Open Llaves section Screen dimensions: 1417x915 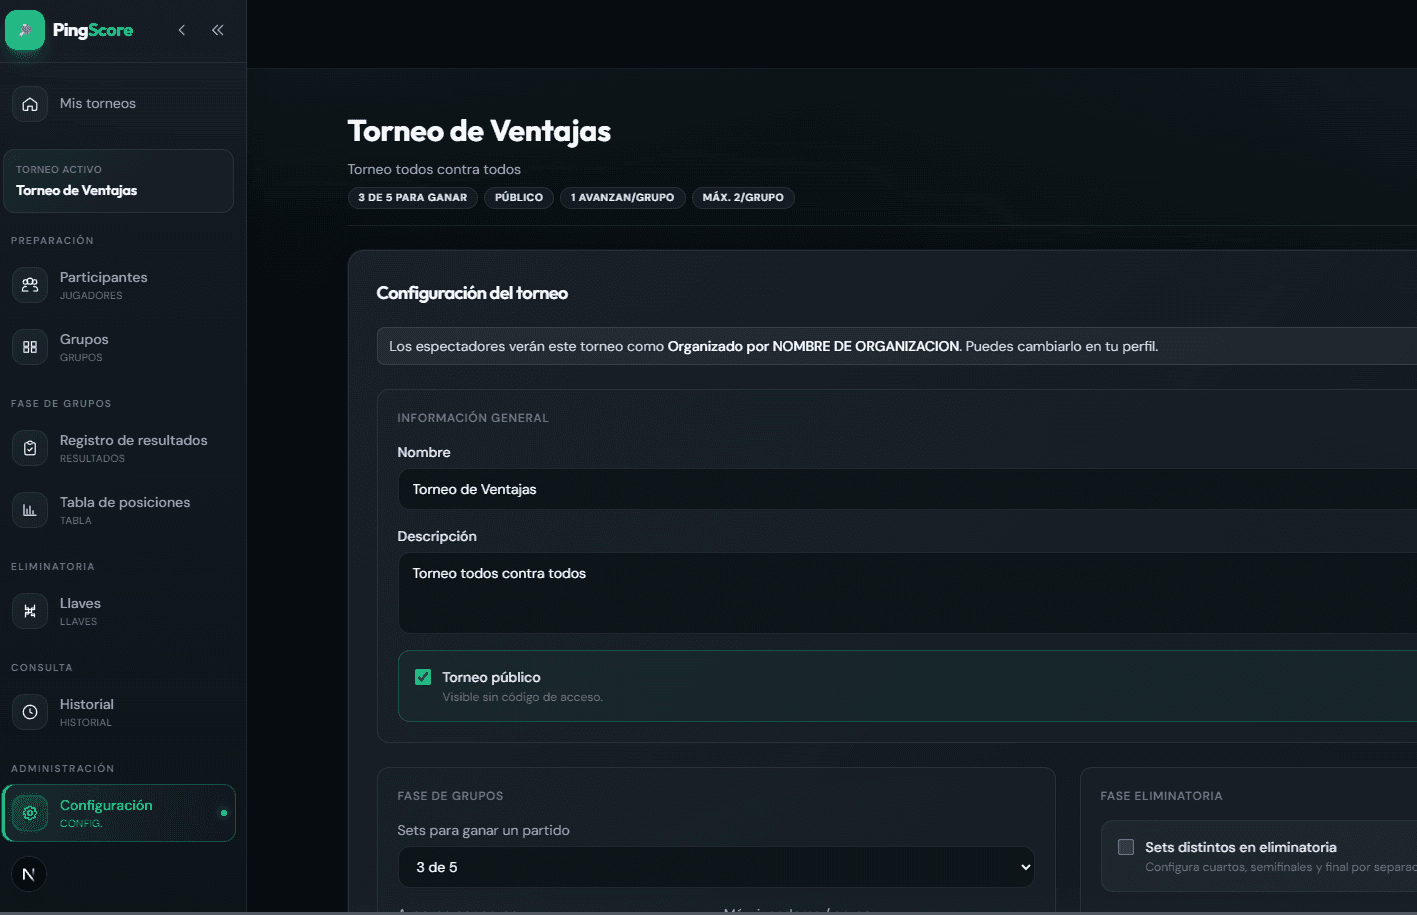pyautogui.click(x=118, y=611)
